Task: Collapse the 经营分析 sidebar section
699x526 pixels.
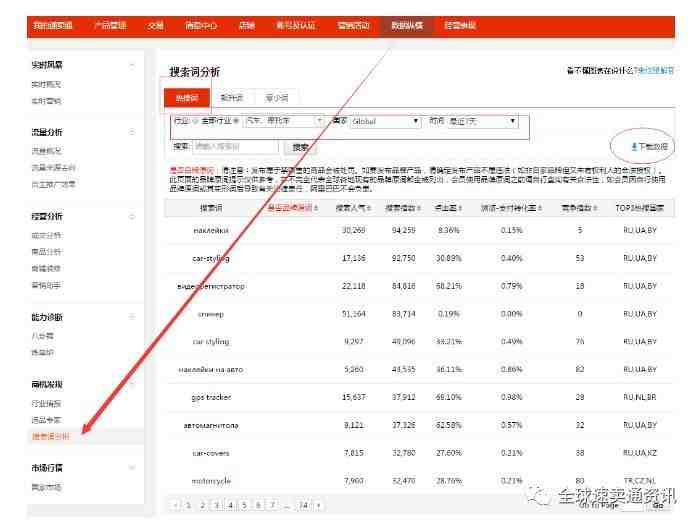Action: [132, 217]
